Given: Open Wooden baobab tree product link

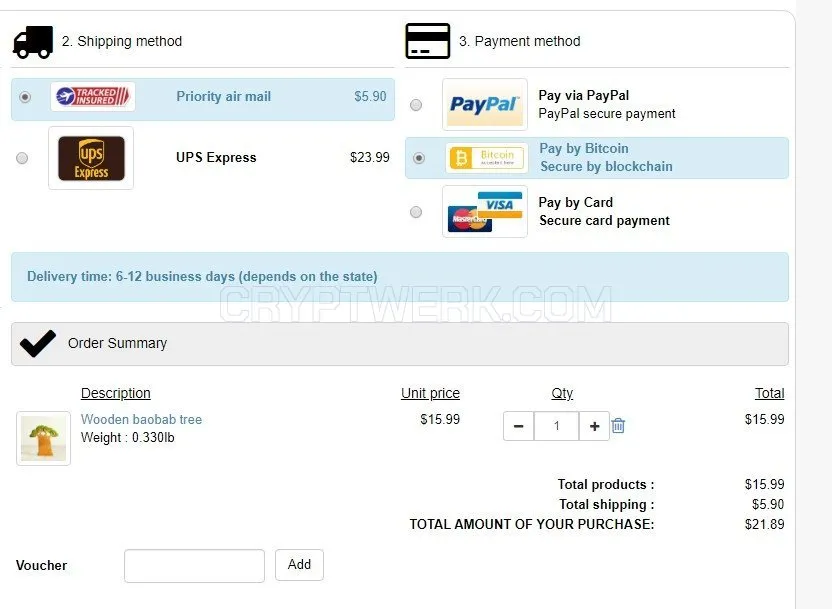Looking at the screenshot, I should click(x=141, y=420).
